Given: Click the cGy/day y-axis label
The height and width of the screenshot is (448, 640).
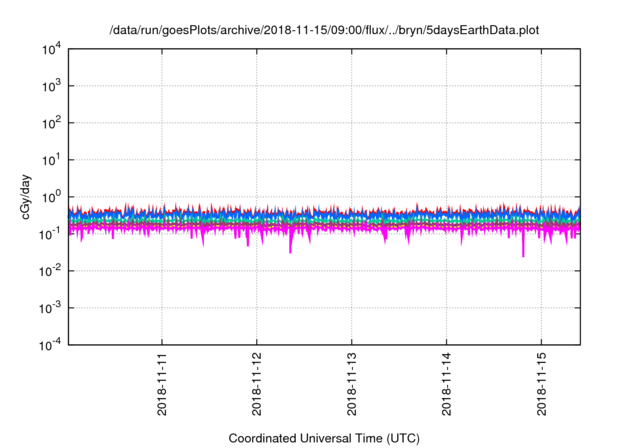Looking at the screenshot, I should tap(26, 197).
